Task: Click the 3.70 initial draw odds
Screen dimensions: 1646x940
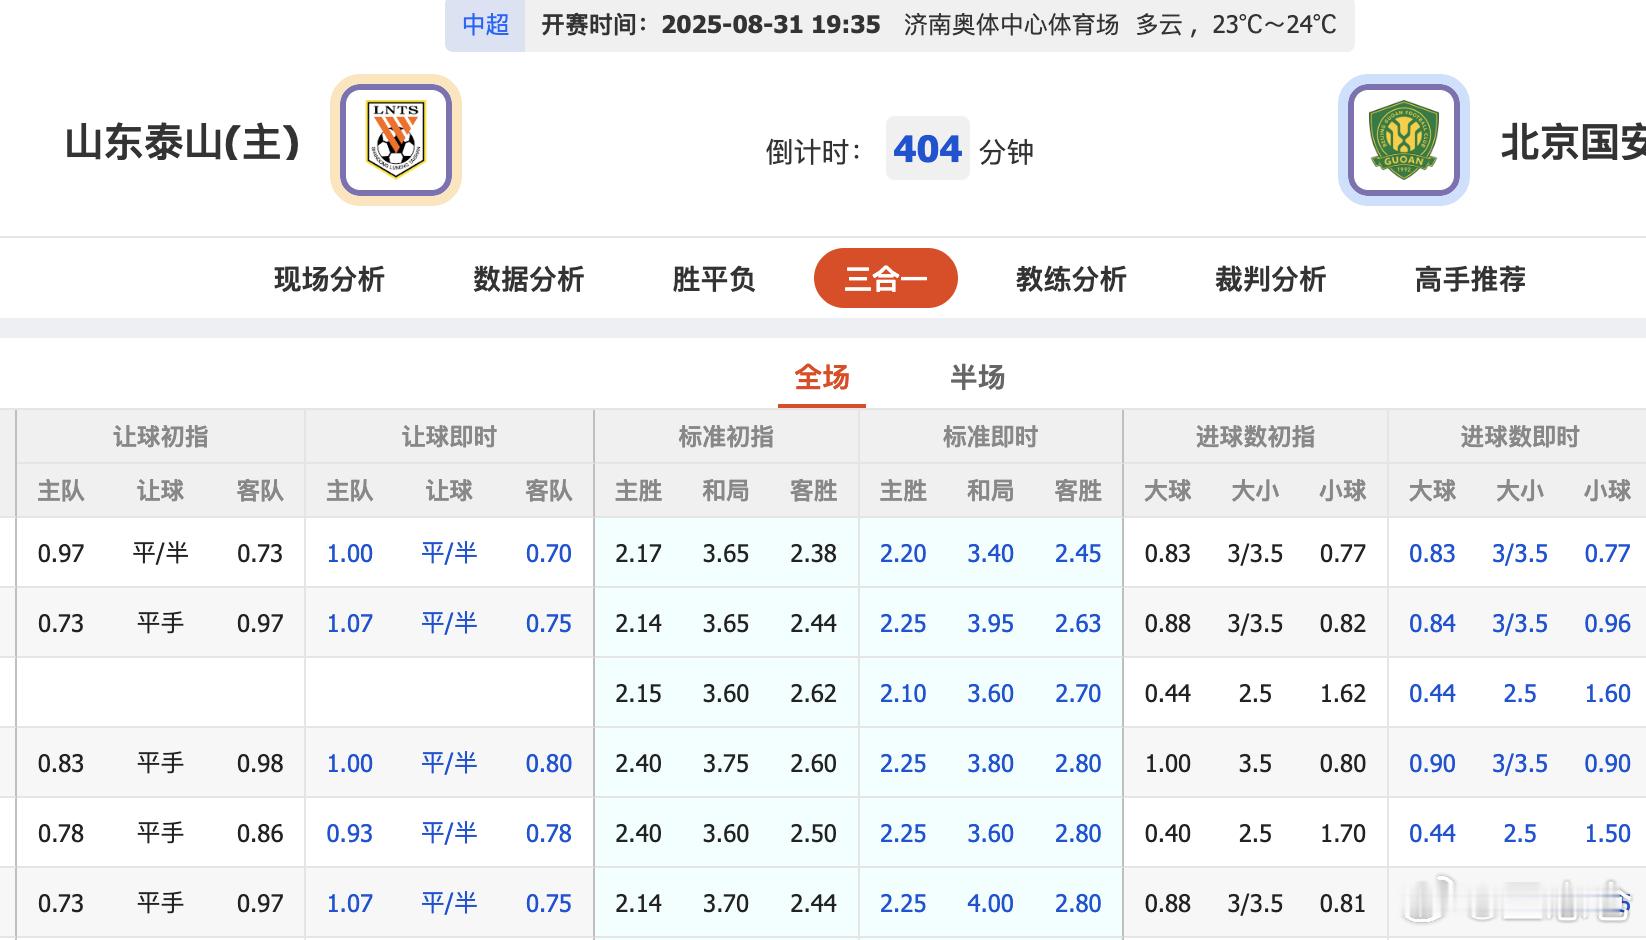Action: (x=726, y=903)
